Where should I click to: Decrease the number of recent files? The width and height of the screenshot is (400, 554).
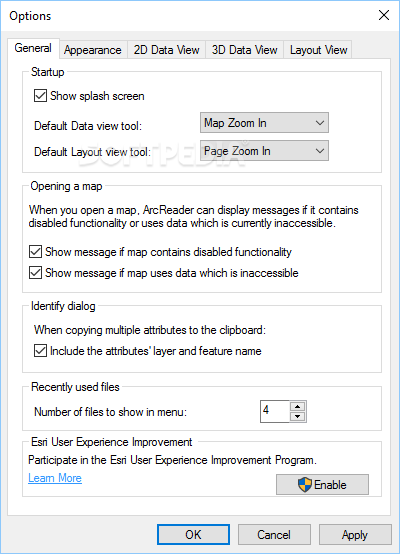298,417
